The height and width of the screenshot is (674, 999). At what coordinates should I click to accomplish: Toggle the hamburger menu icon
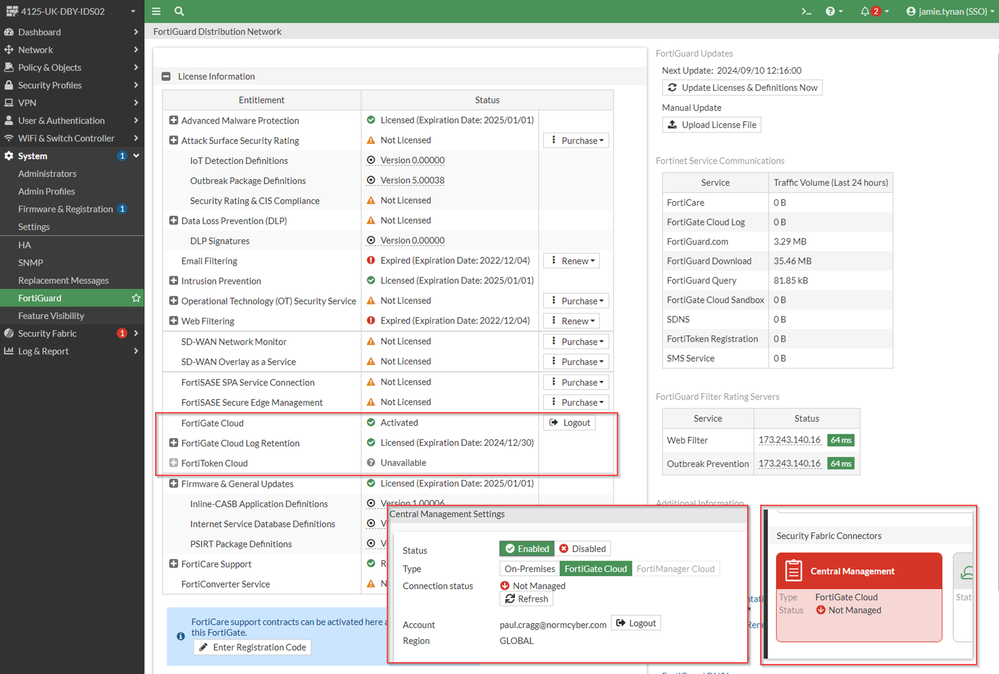click(156, 11)
